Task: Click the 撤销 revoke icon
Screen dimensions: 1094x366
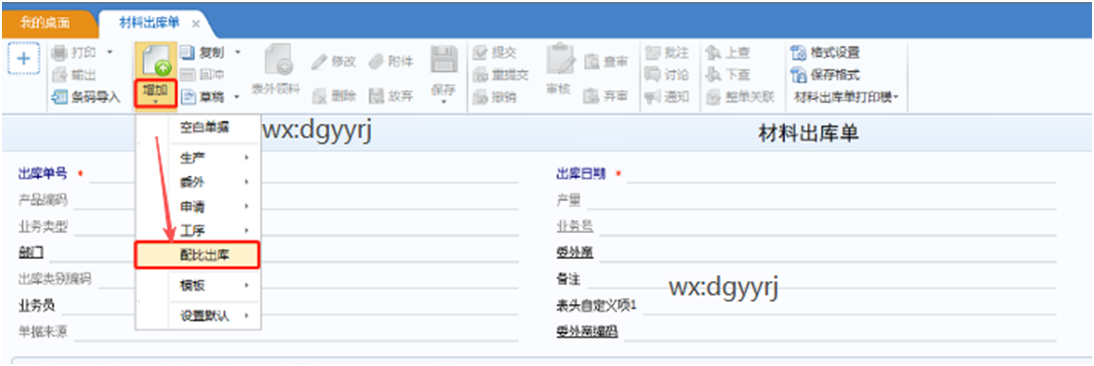Action: point(480,97)
